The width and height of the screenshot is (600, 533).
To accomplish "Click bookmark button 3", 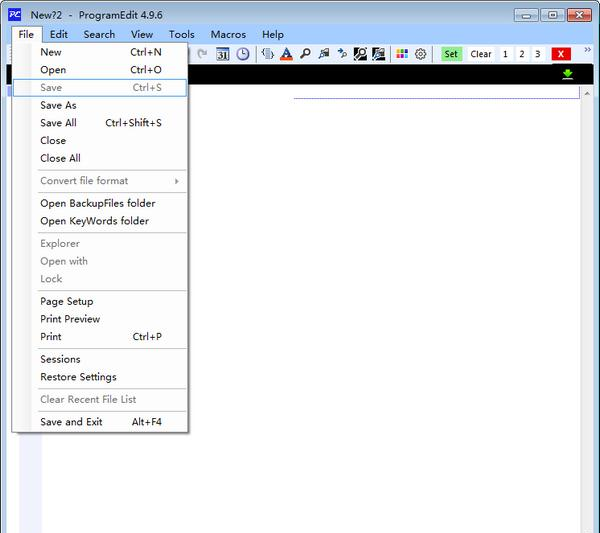I will point(538,54).
